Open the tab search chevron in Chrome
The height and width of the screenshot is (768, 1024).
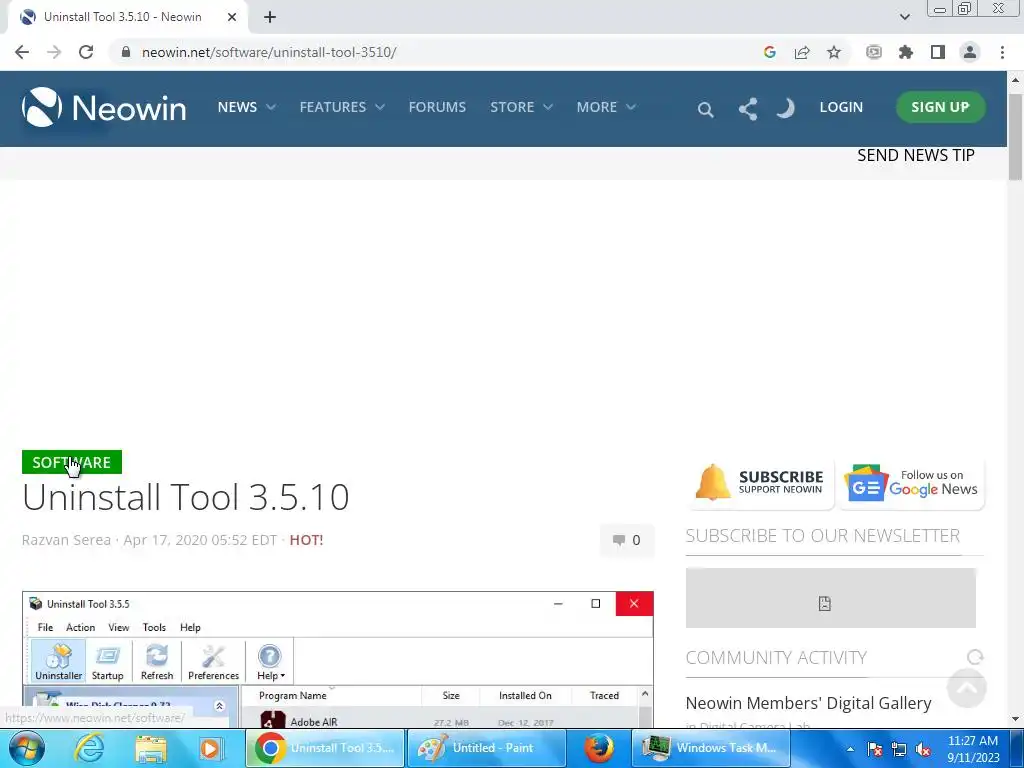tap(904, 17)
